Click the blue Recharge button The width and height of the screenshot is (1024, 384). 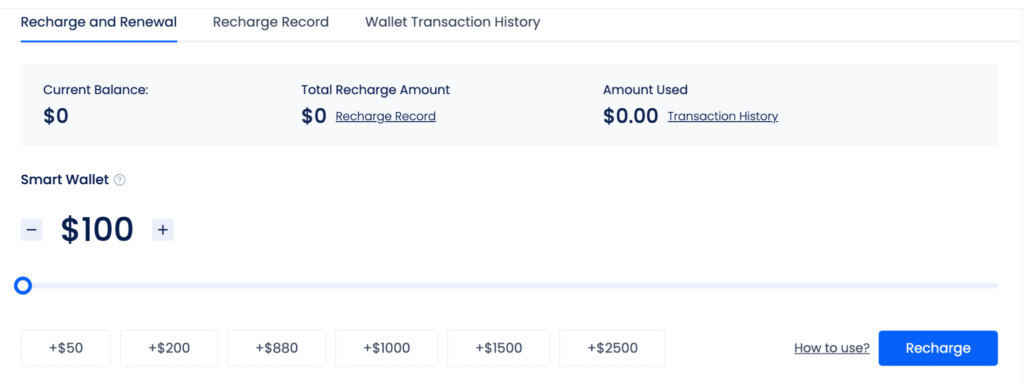938,348
